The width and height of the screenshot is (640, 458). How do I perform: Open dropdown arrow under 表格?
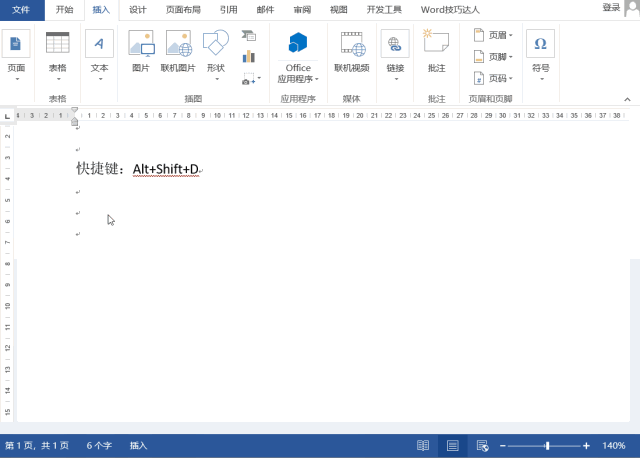click(58, 79)
